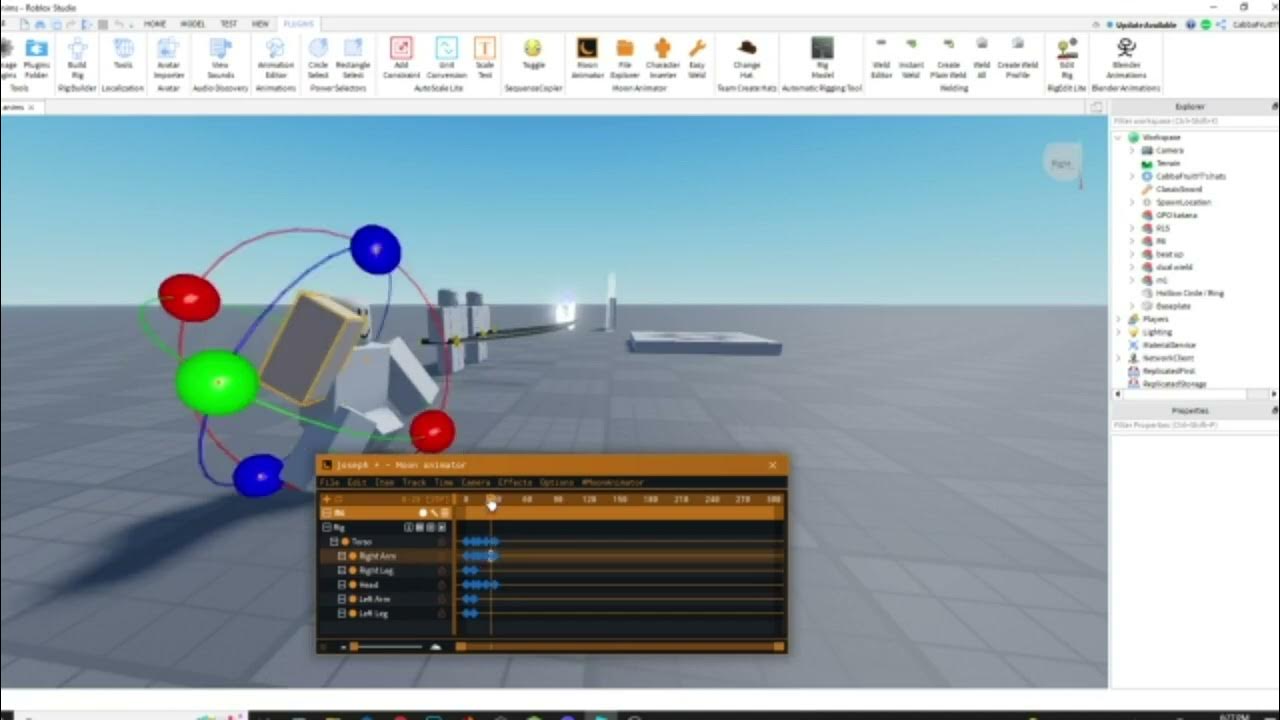Click the Moon Animator zoom slider handle
The image size is (1280, 720).
coord(354,647)
